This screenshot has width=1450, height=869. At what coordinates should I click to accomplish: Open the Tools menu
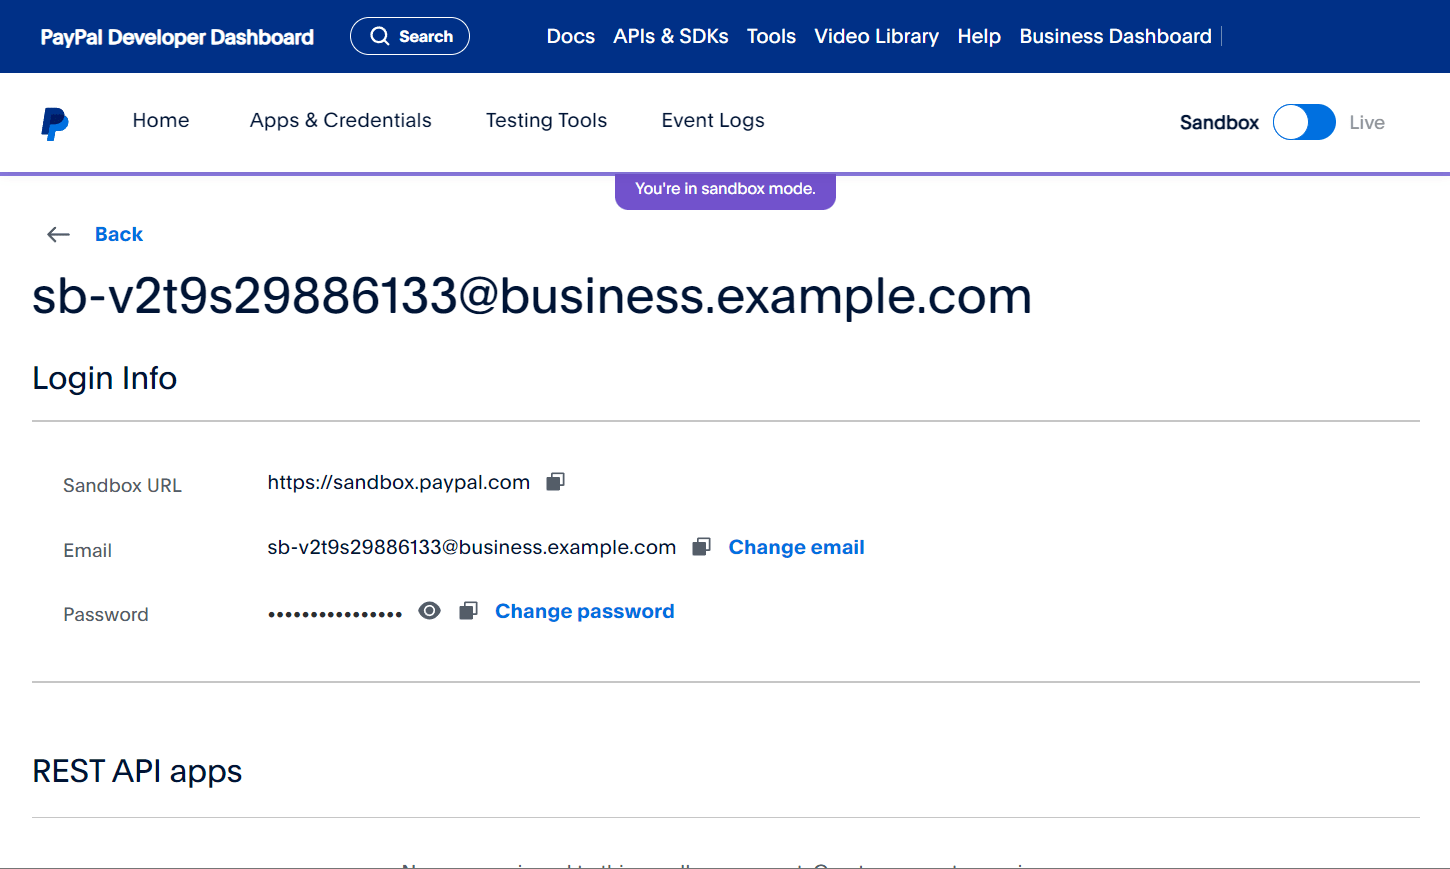(x=771, y=37)
